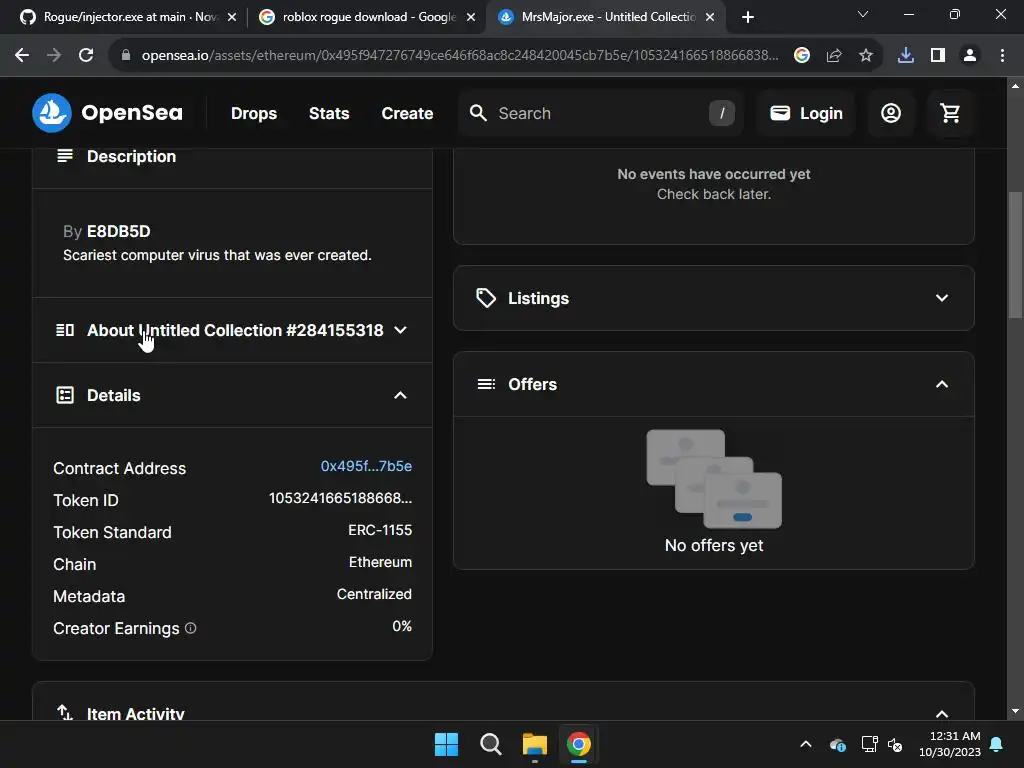Viewport: 1024px width, 768px height.
Task: Open the shopping cart icon
Action: [950, 113]
